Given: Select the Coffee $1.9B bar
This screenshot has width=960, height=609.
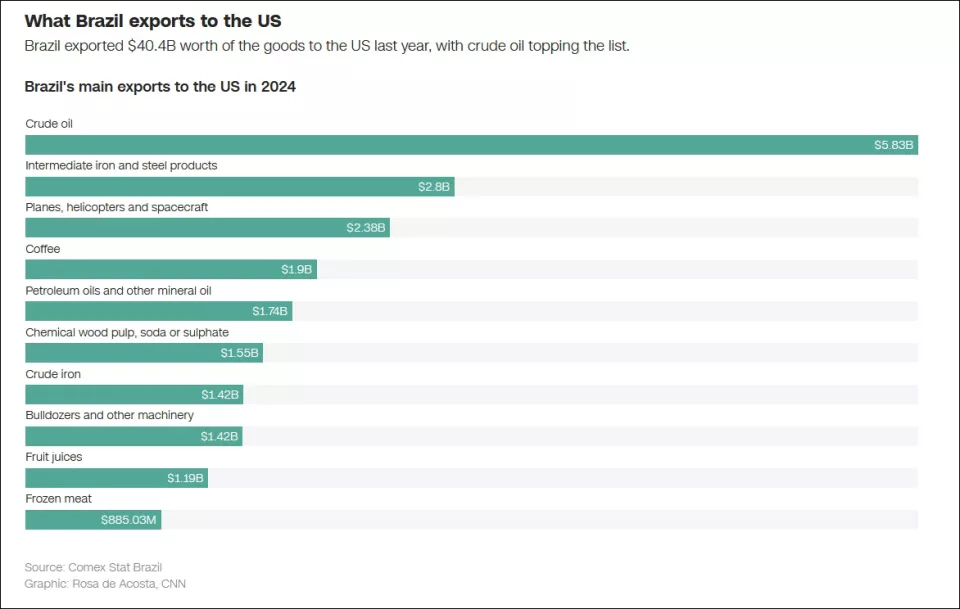Looking at the screenshot, I should point(171,269).
